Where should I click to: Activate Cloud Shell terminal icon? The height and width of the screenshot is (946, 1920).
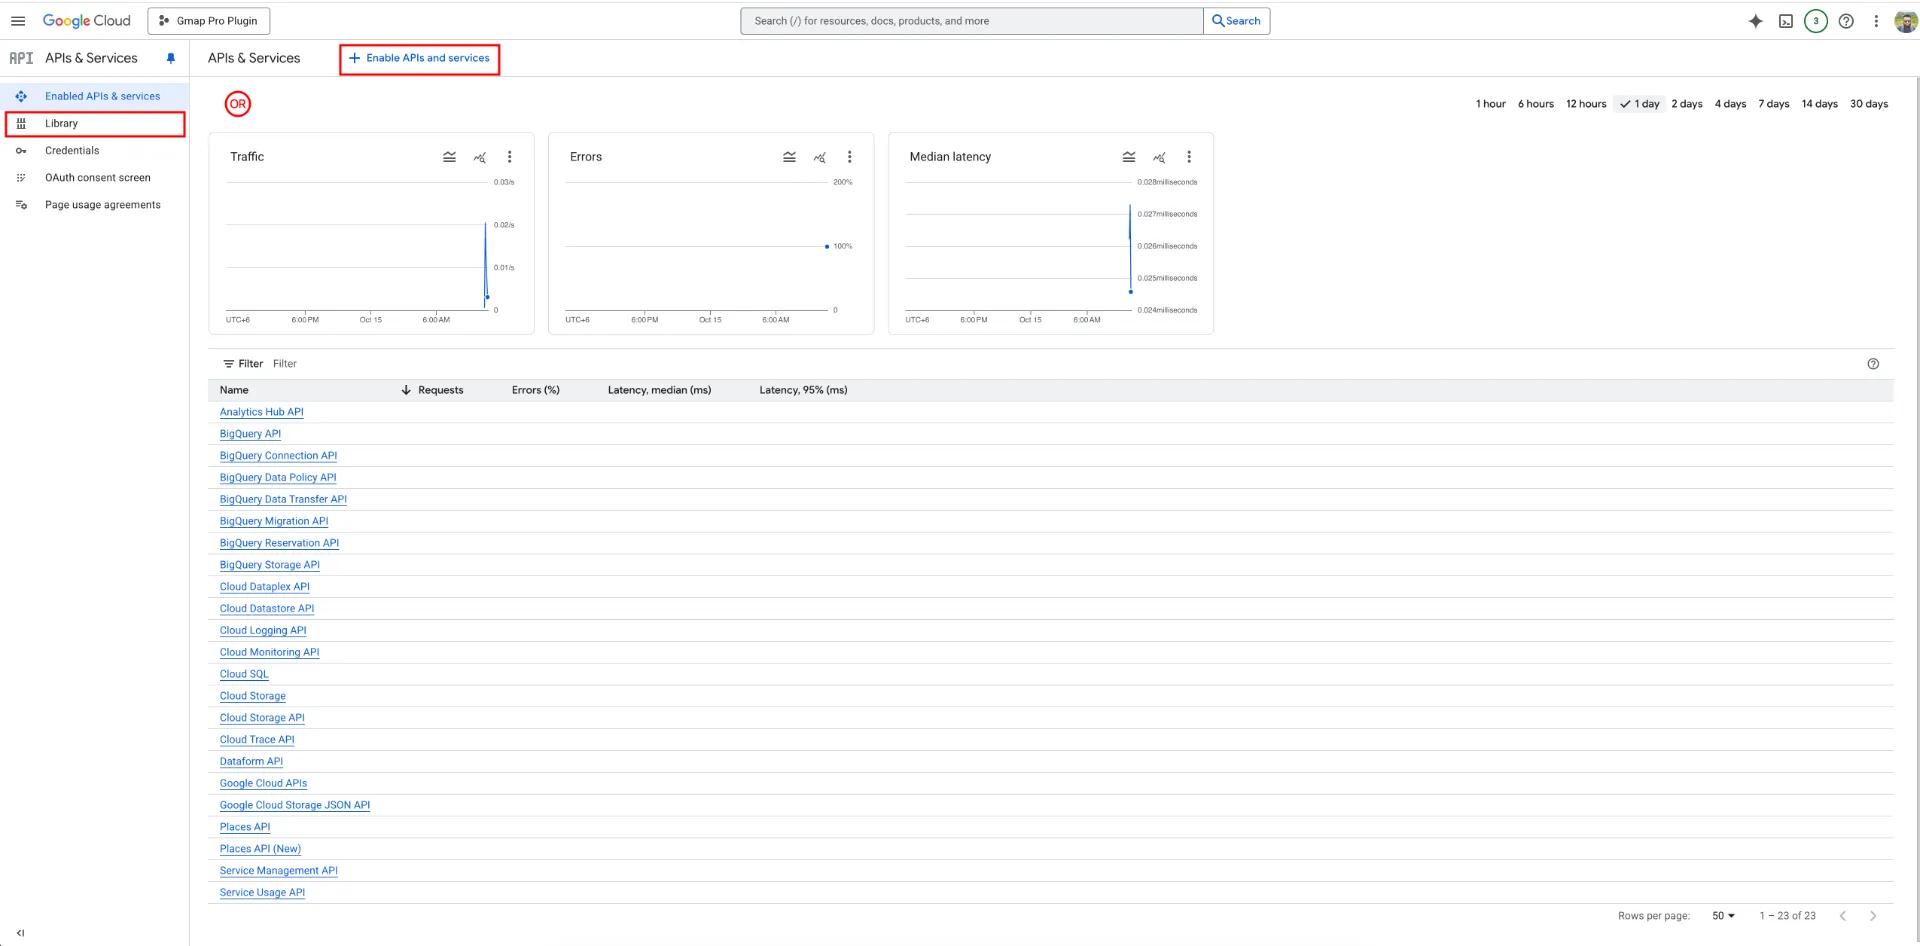(x=1786, y=21)
